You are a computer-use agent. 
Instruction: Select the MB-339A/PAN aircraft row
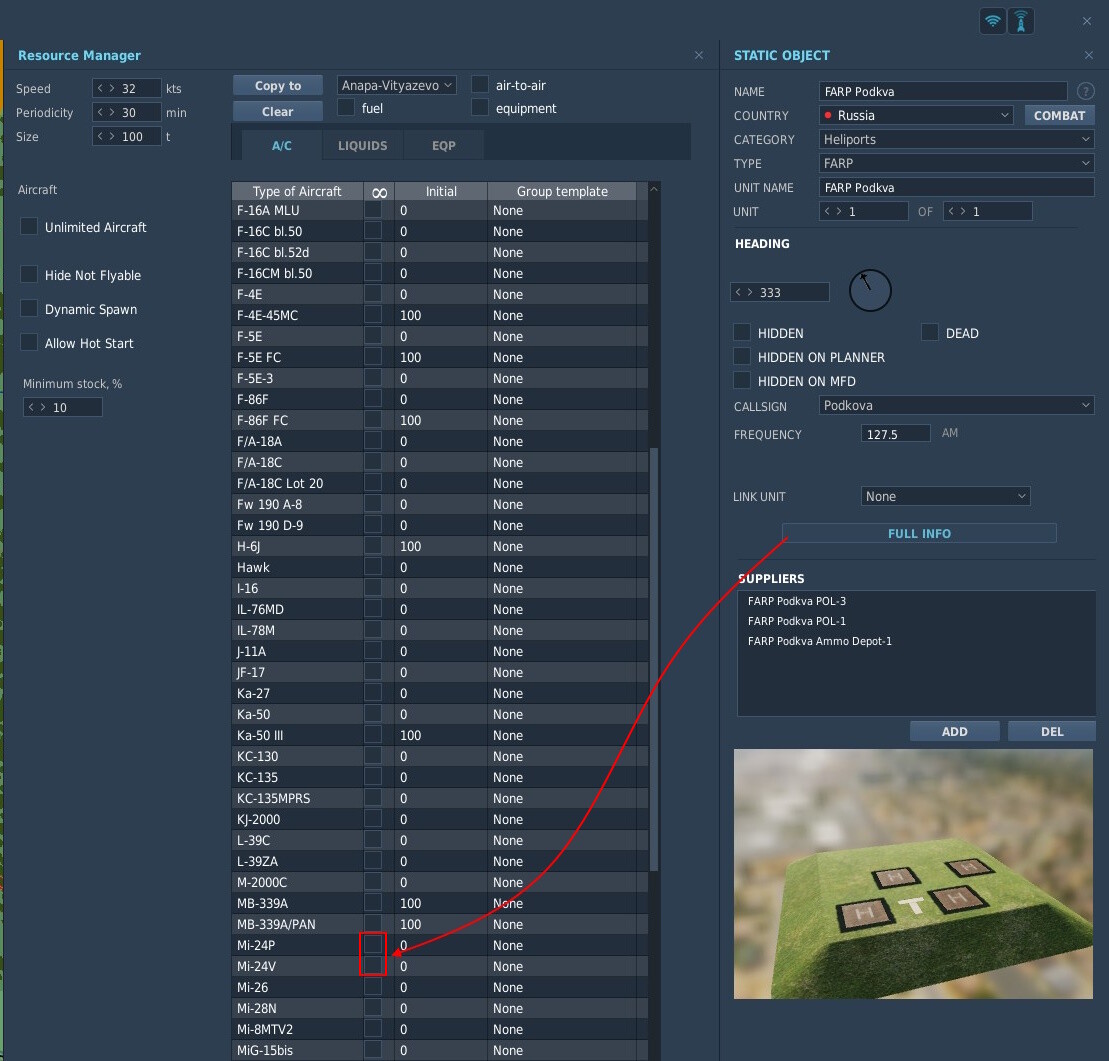coord(440,924)
